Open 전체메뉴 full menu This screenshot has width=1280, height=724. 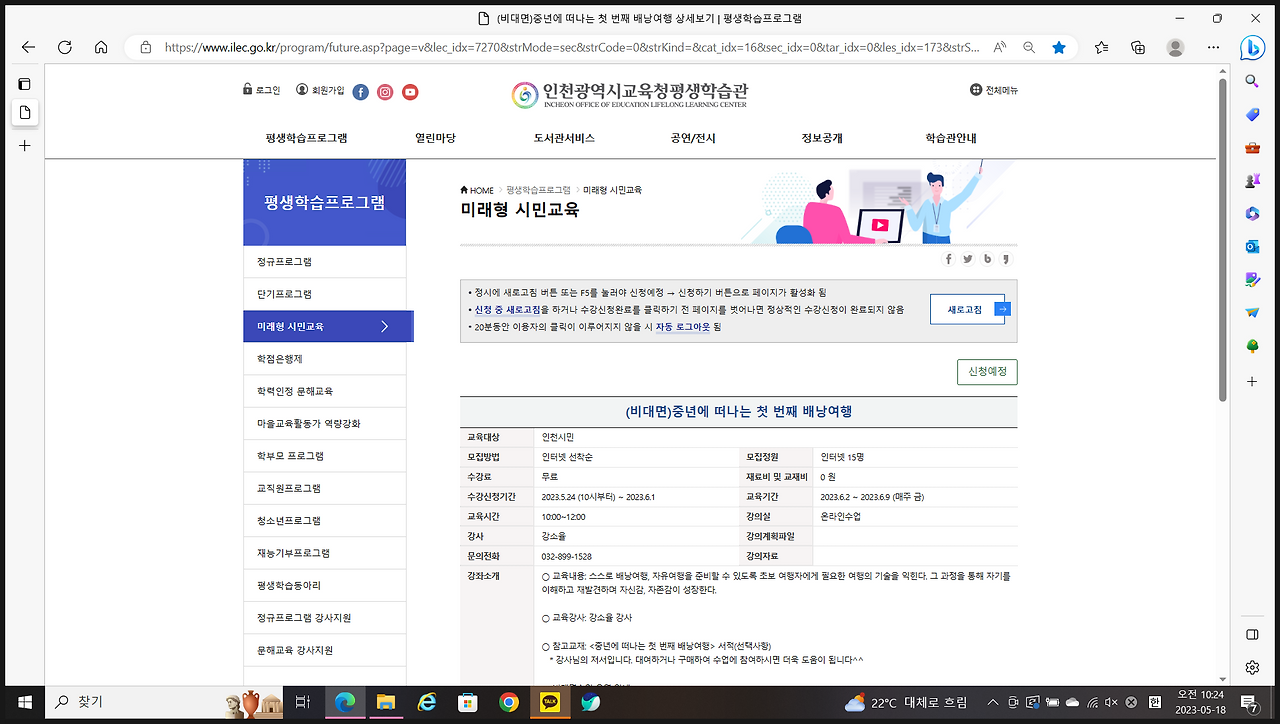[993, 90]
